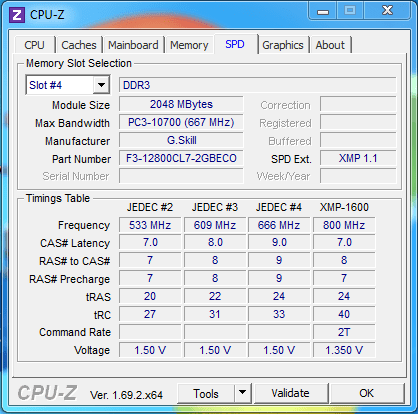Open the Caches tab
This screenshot has height=414, width=418.
[79, 45]
